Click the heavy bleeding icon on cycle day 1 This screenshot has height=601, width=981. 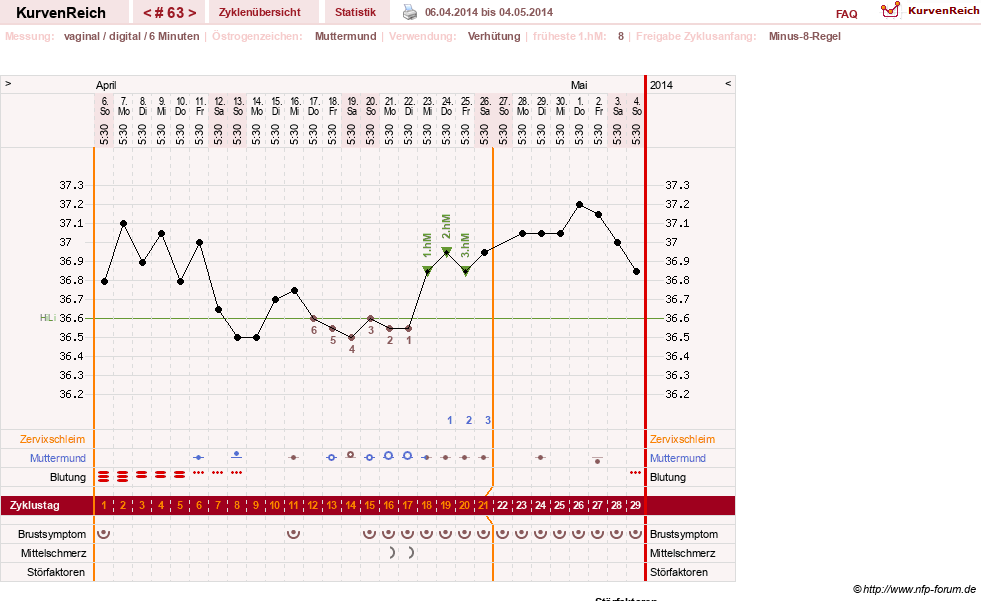(x=104, y=477)
